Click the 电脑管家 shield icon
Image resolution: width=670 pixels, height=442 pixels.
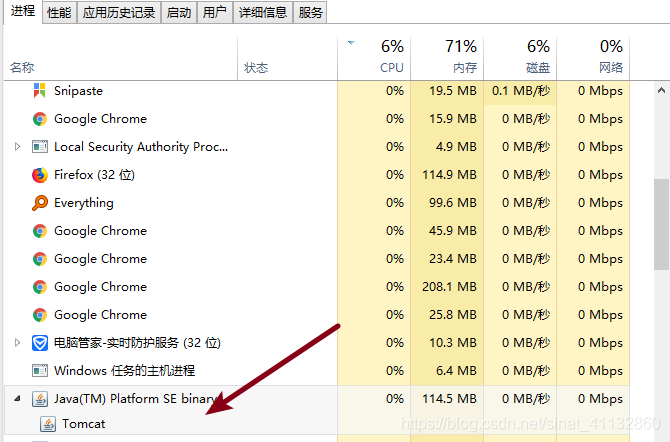coord(40,343)
